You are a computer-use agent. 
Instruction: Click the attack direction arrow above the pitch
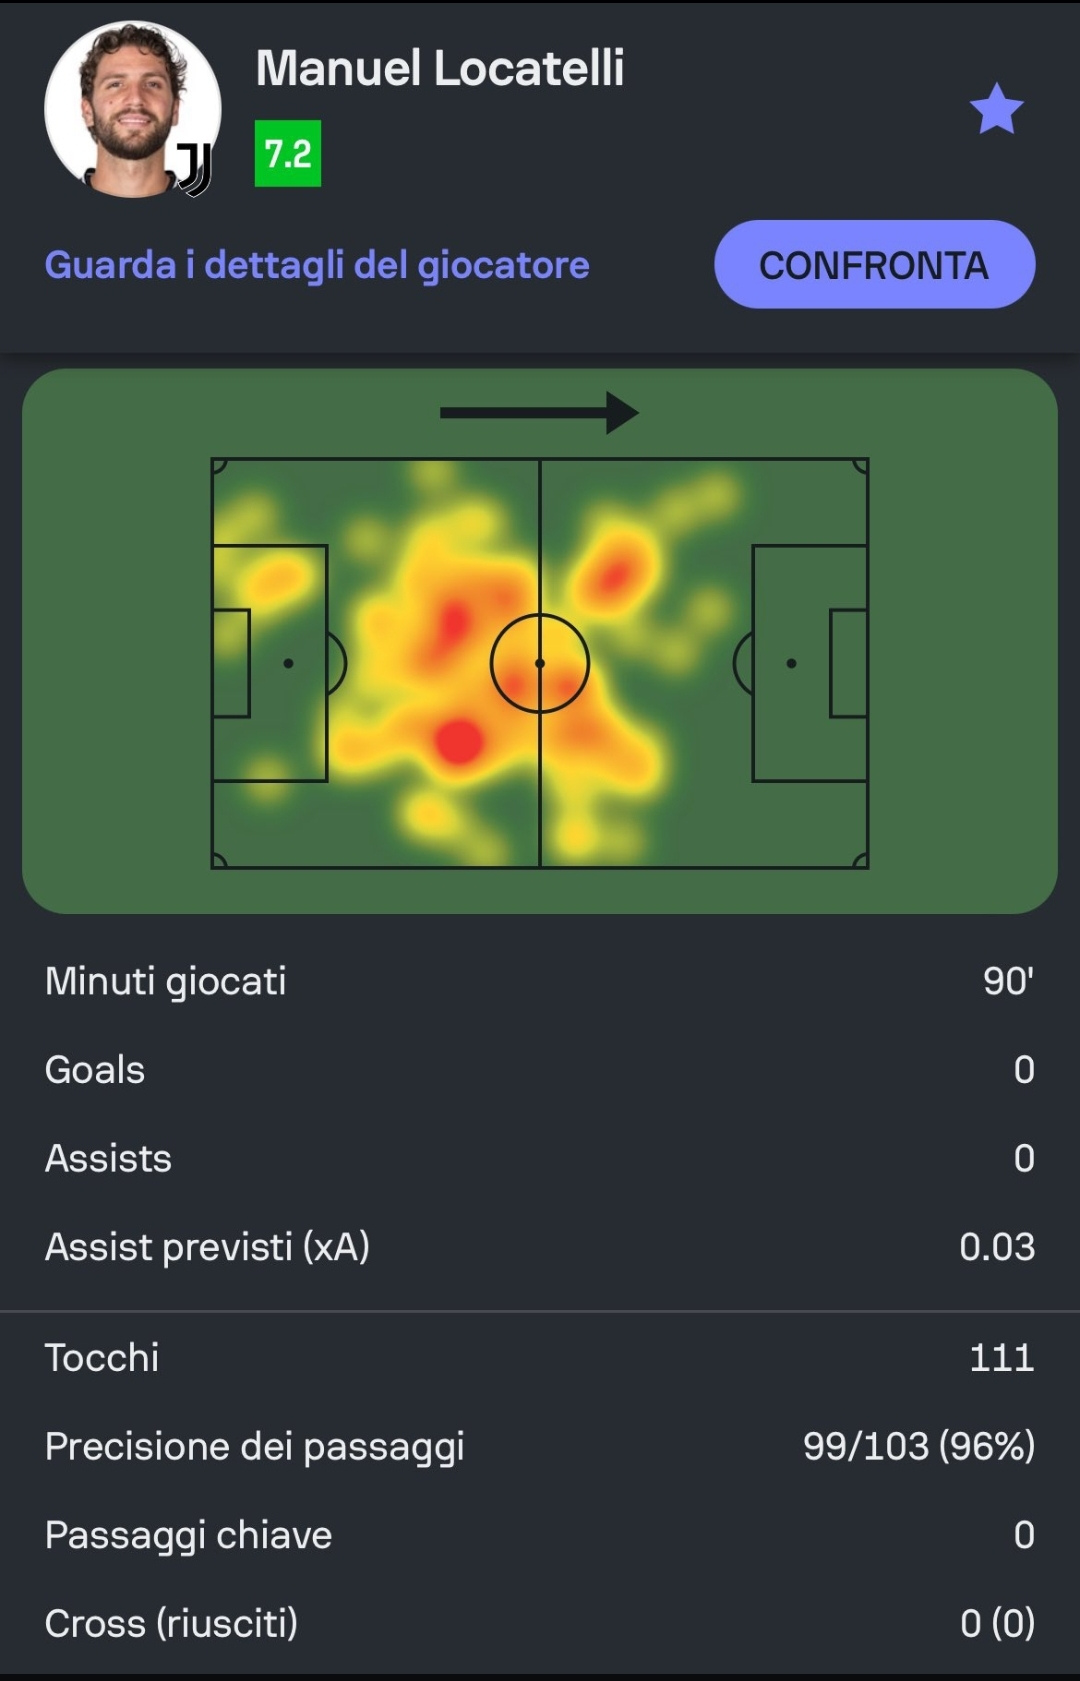(x=539, y=413)
